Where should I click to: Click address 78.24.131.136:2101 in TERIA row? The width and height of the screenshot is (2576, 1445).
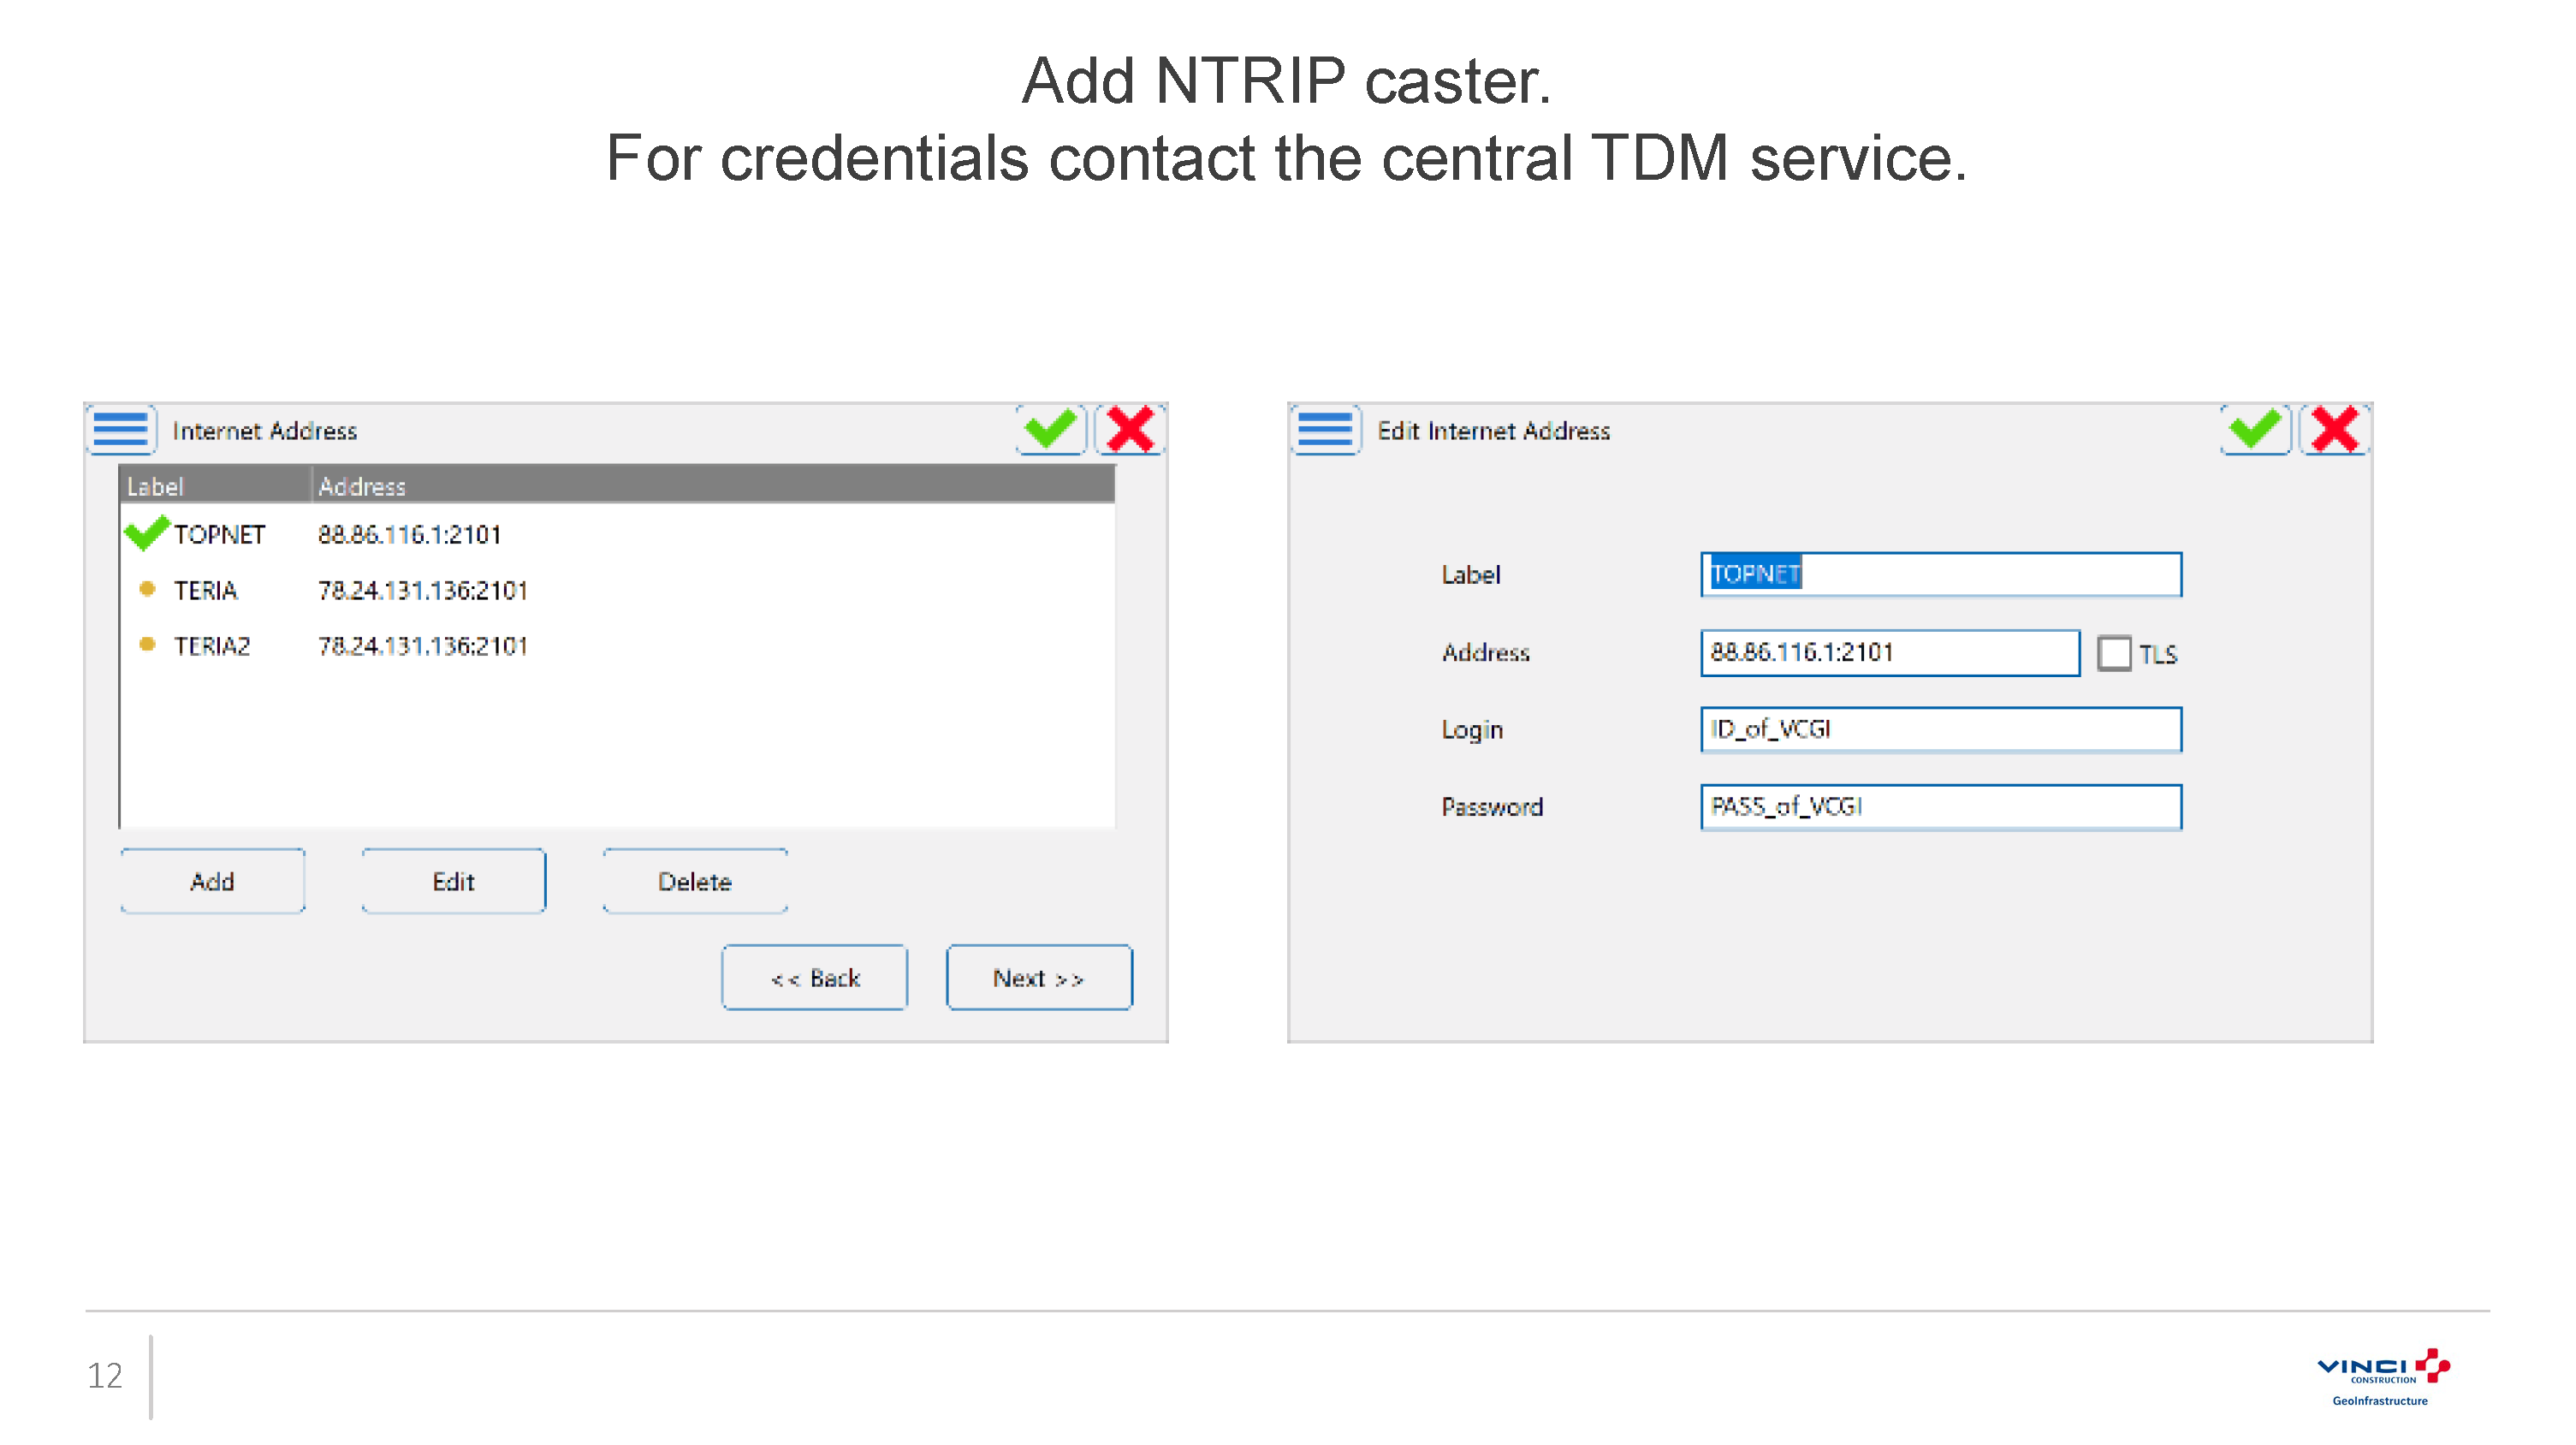(x=423, y=590)
